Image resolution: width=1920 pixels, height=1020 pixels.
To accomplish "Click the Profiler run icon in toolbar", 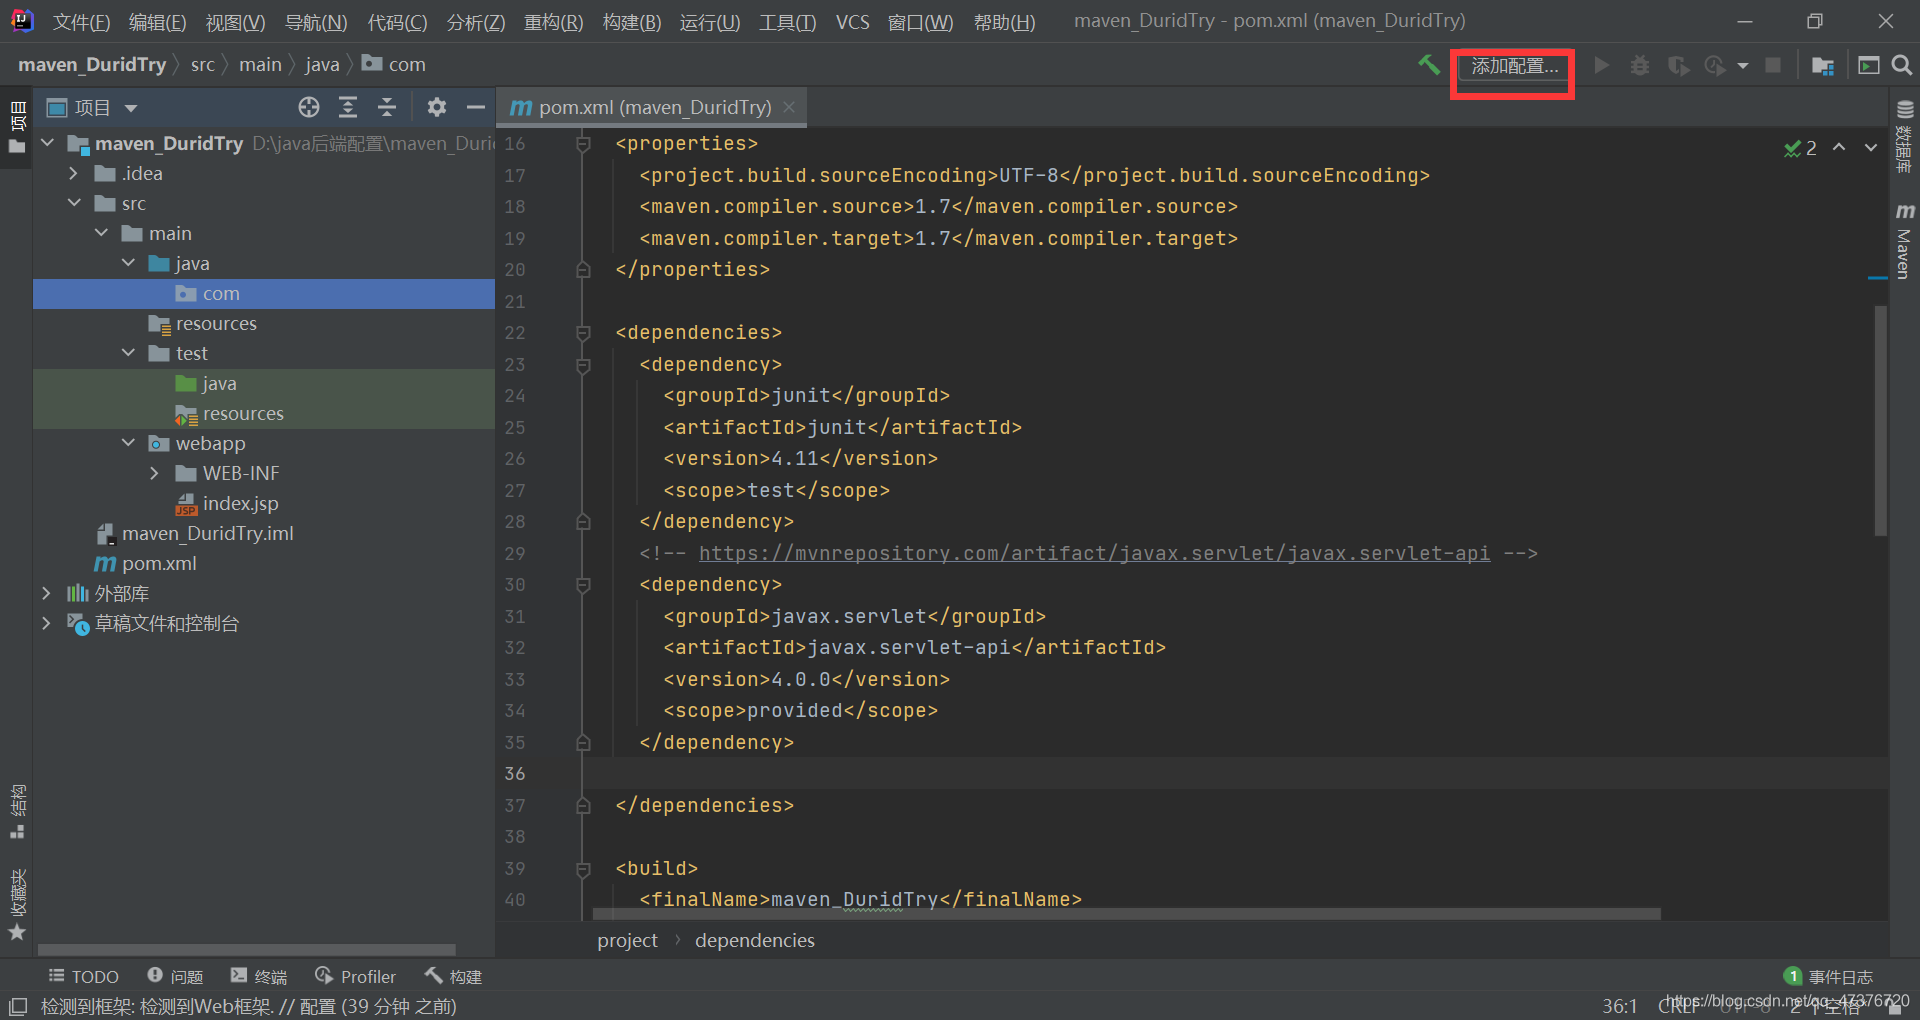I will point(1715,65).
